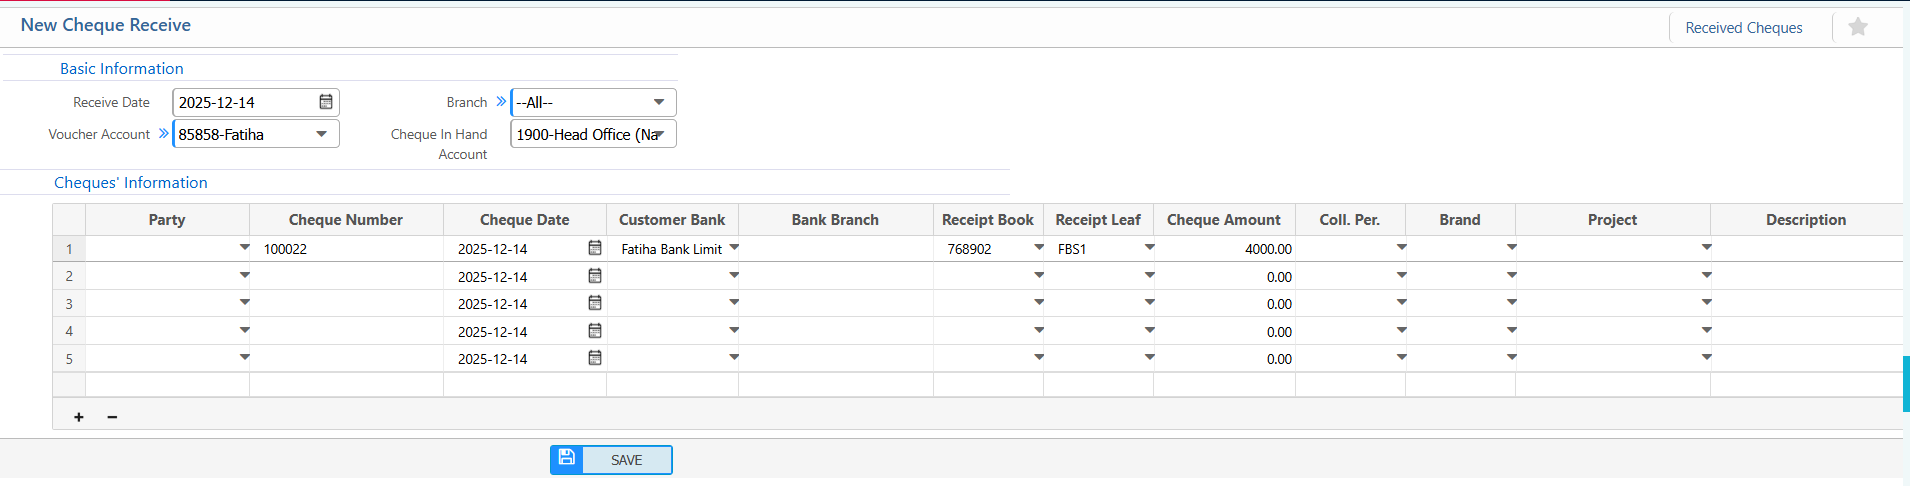The image size is (1910, 486).
Task: Expand the Branch dropdown
Action: [x=659, y=102]
